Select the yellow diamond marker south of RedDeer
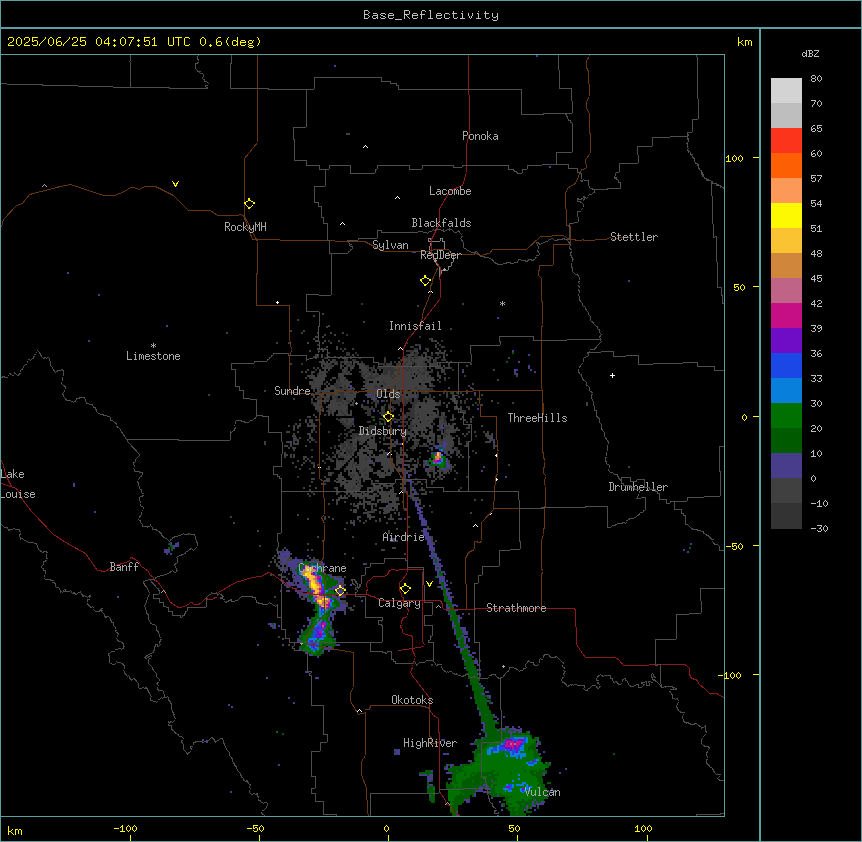Viewport: 862px width, 842px height. coord(426,281)
